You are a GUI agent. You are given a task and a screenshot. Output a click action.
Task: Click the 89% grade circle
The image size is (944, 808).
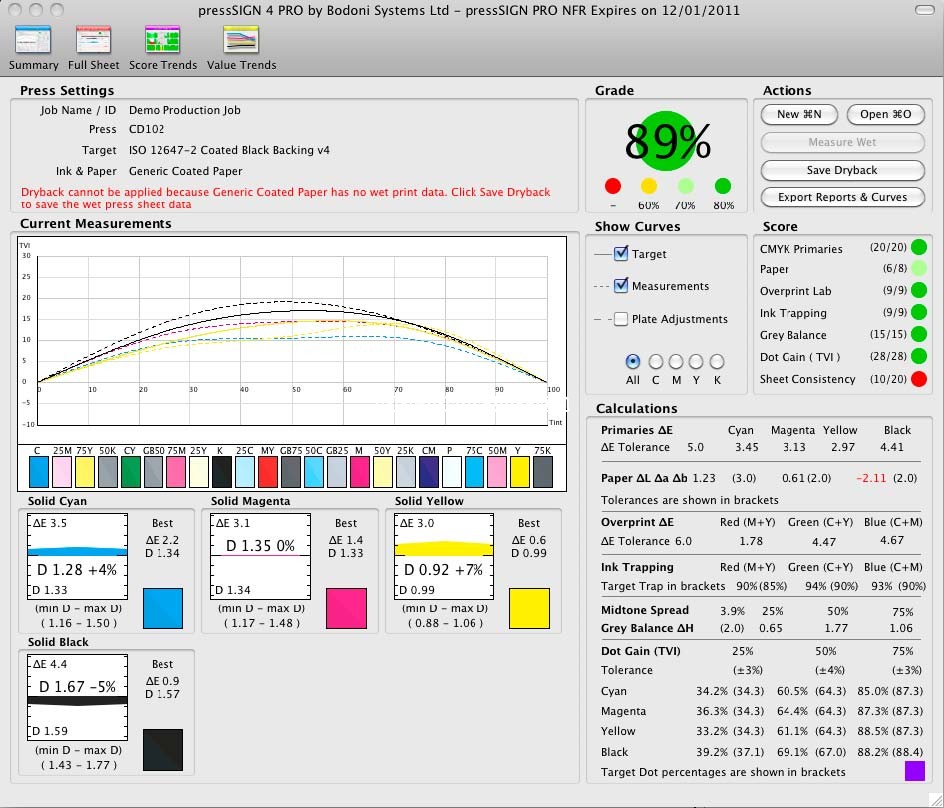click(x=667, y=142)
